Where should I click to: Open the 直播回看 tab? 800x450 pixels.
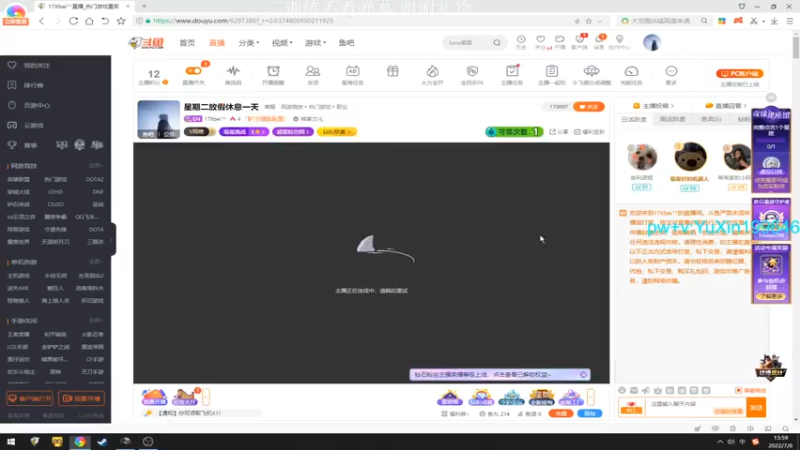point(726,106)
